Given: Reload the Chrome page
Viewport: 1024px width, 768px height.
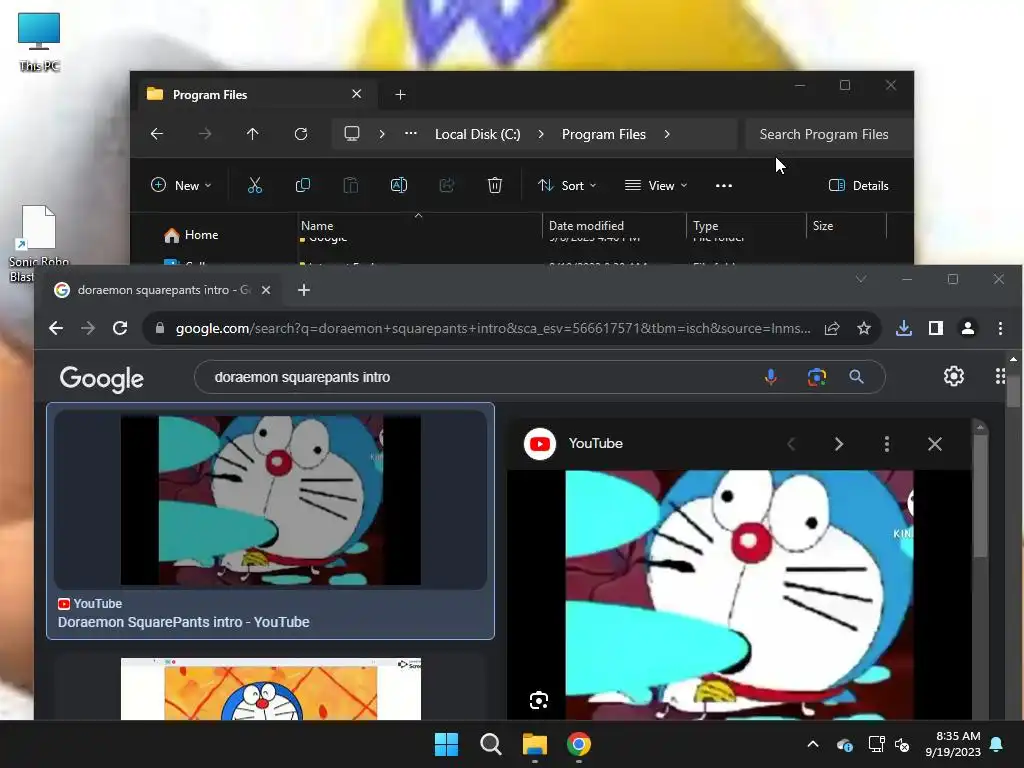Looking at the screenshot, I should tap(120, 328).
